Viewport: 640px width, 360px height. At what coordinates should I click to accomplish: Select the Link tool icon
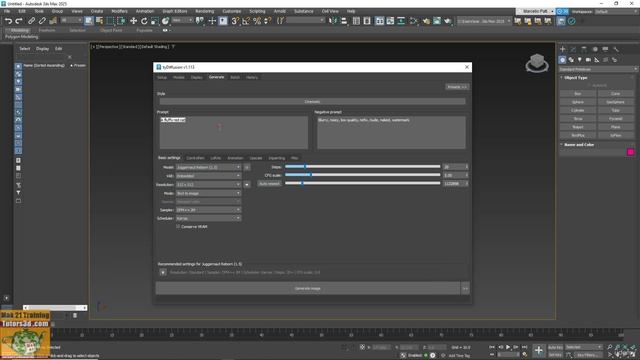(x=31, y=21)
